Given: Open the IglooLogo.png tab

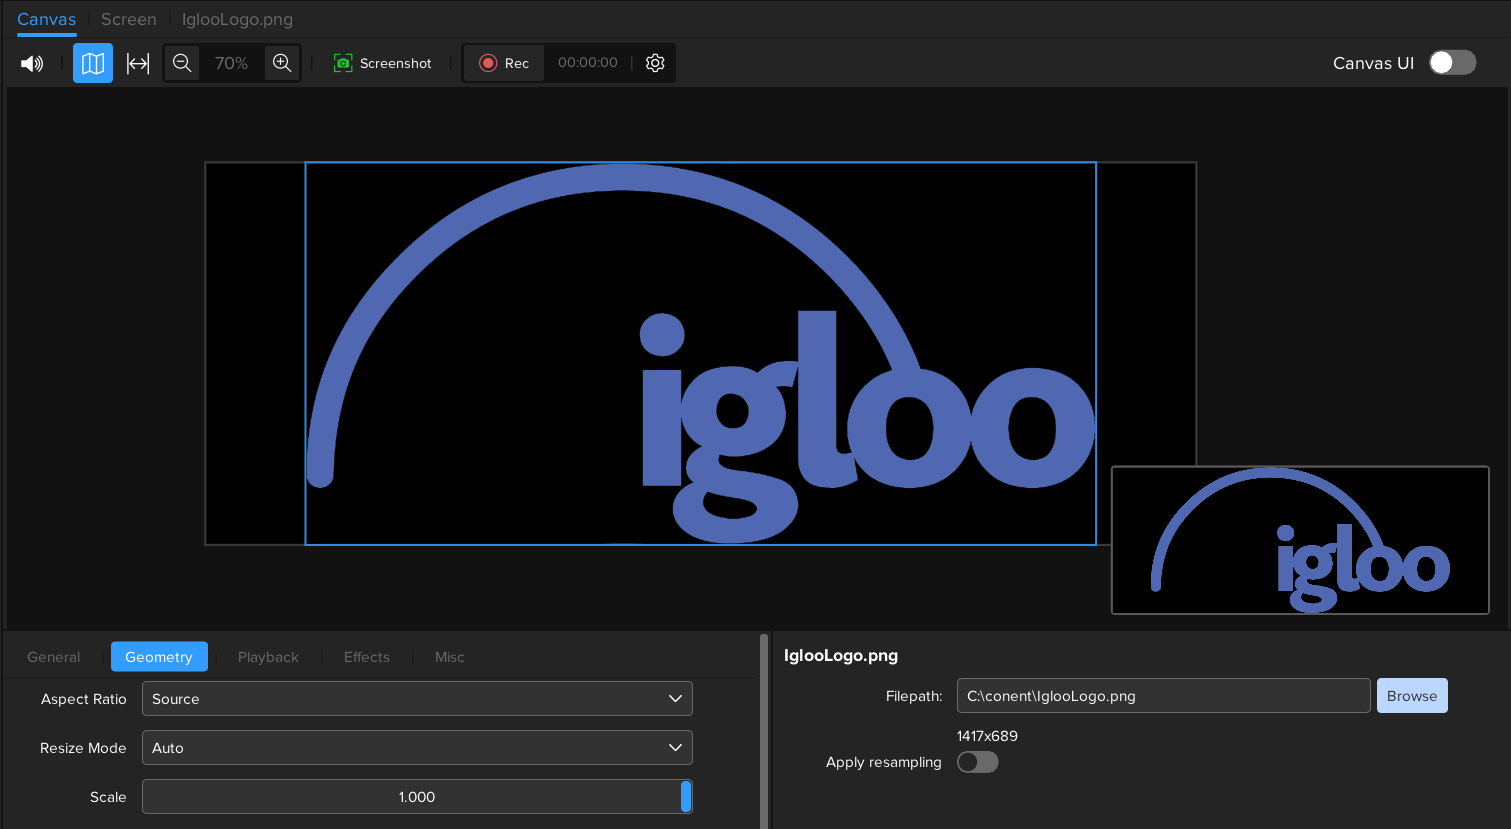Looking at the screenshot, I should point(237,20).
